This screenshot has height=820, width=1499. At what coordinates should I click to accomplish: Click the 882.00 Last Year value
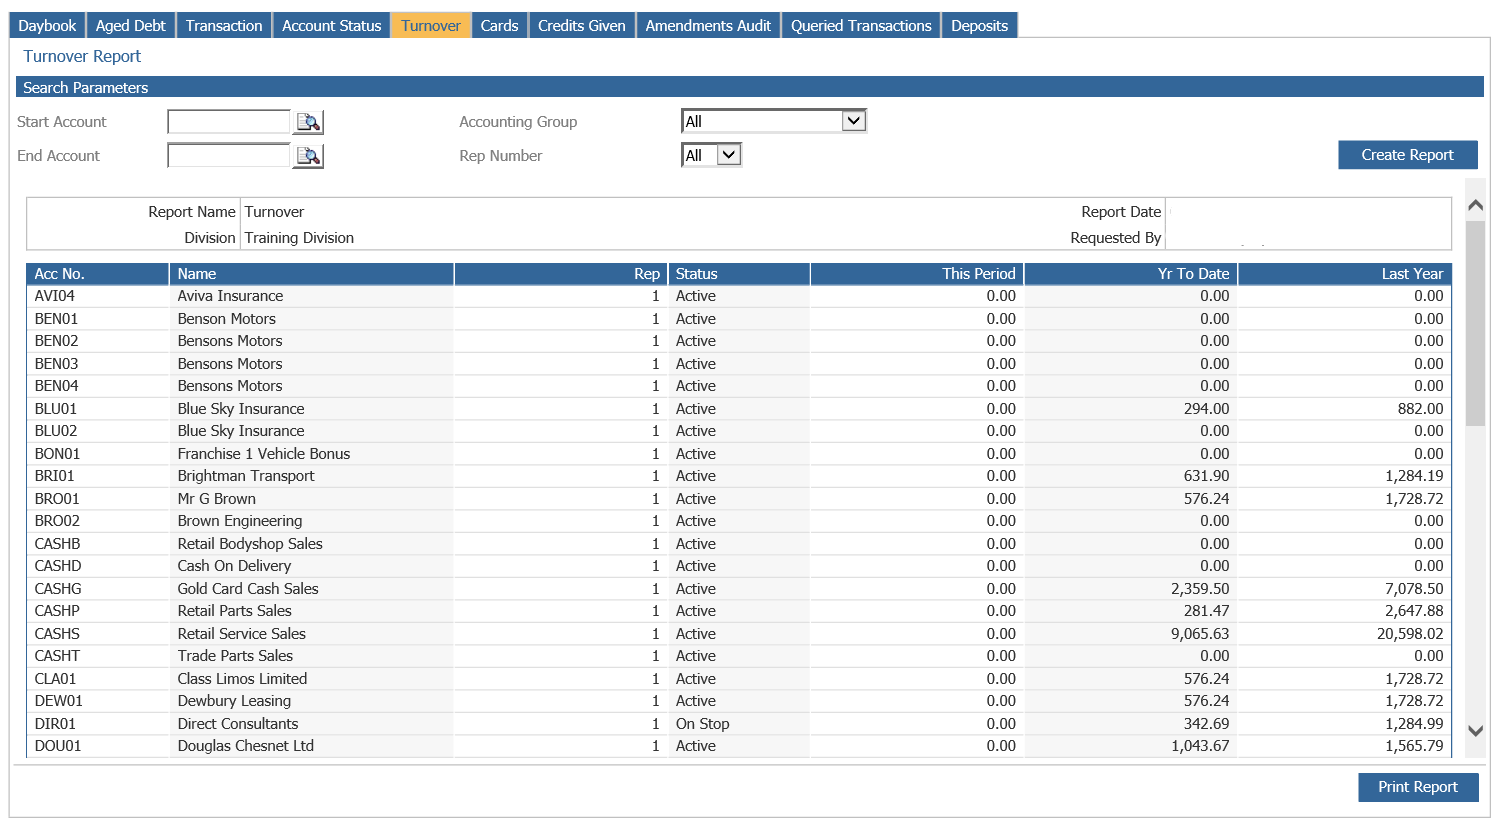coord(1420,409)
